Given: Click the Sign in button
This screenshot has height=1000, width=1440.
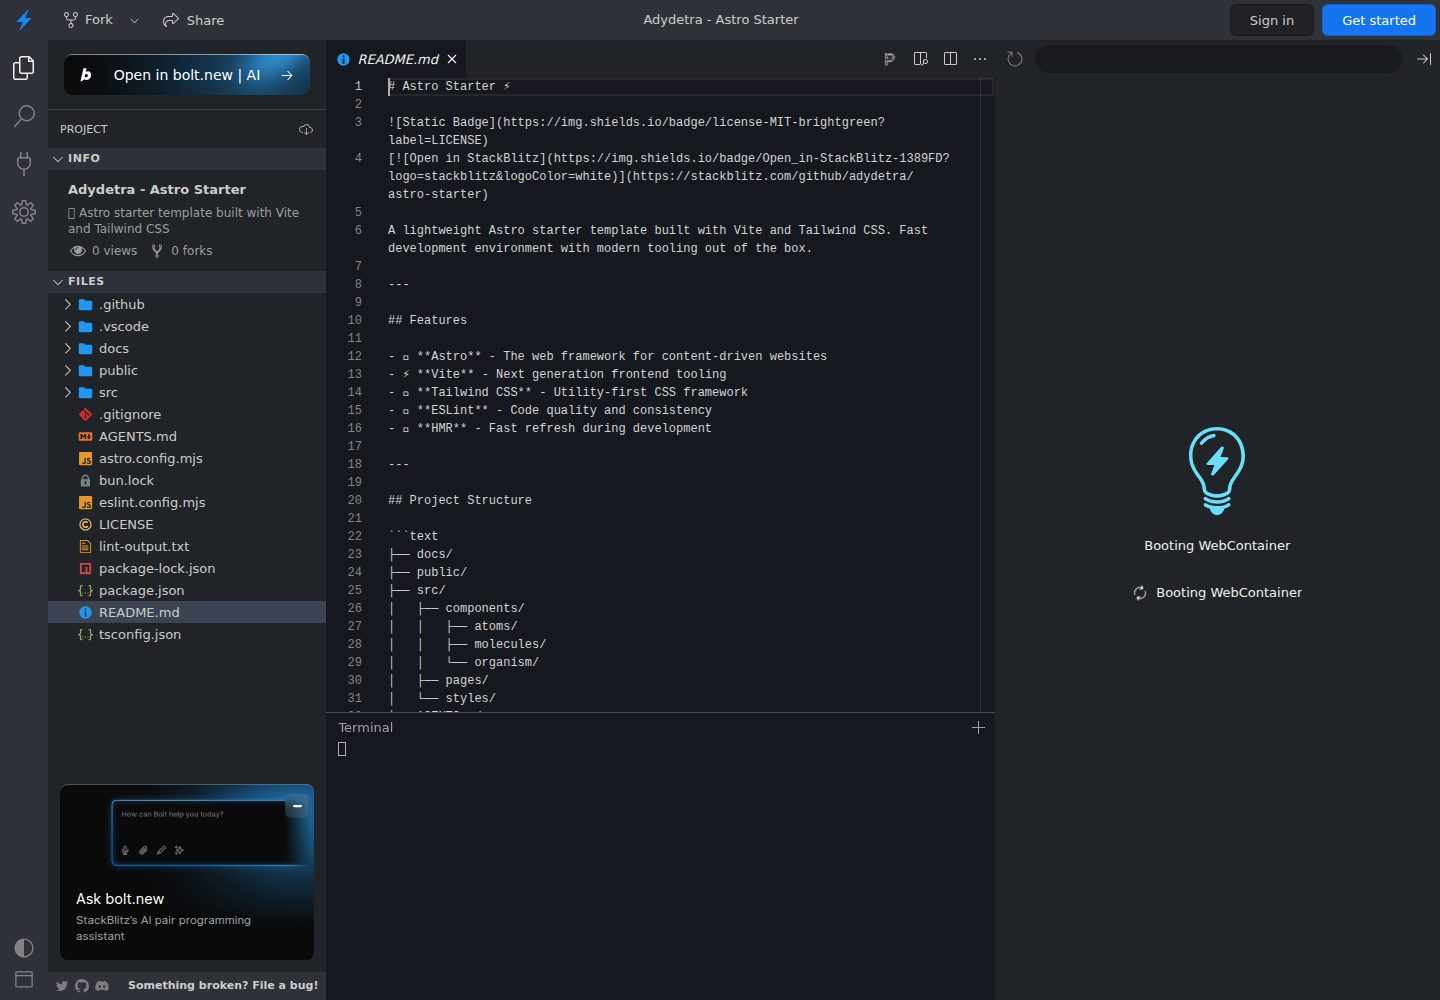Looking at the screenshot, I should (x=1272, y=20).
